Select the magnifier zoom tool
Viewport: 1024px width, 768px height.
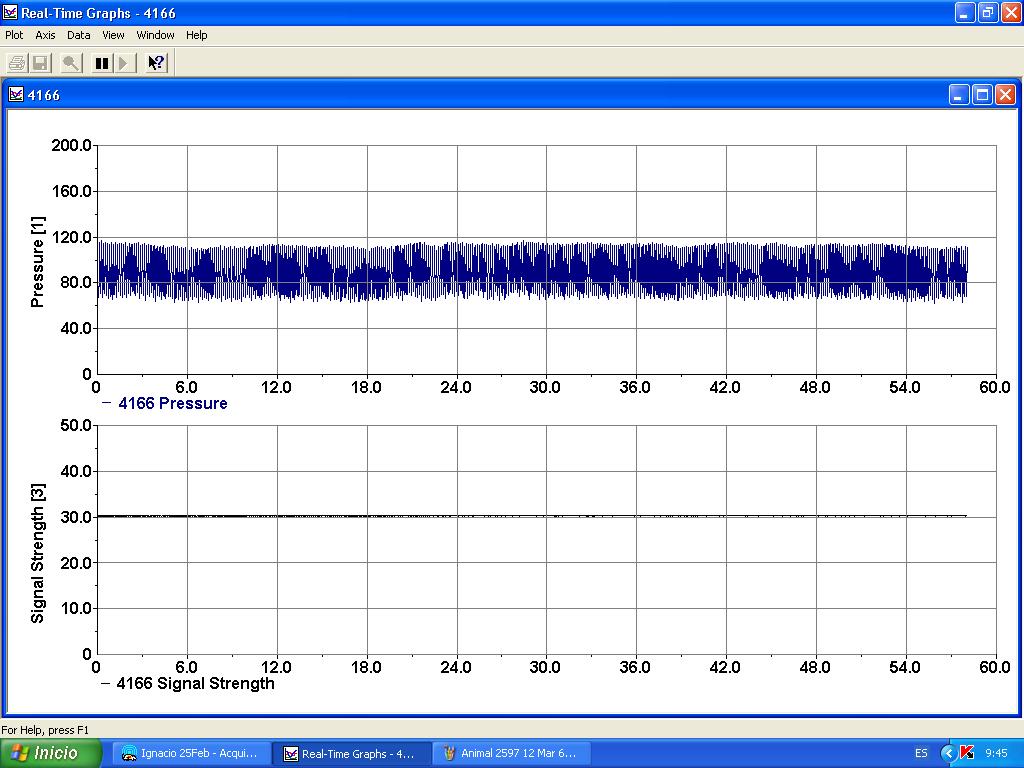coord(71,63)
